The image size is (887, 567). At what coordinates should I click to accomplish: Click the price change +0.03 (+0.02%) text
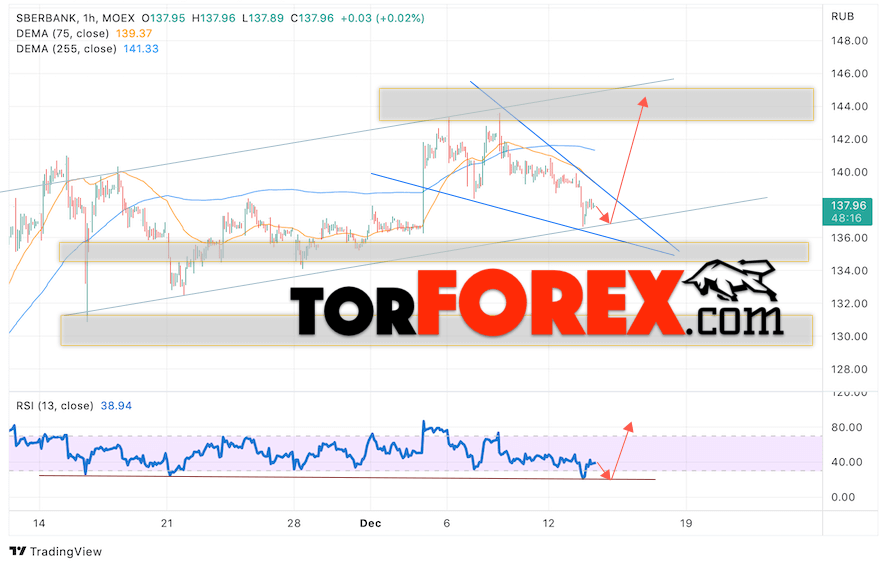(382, 18)
